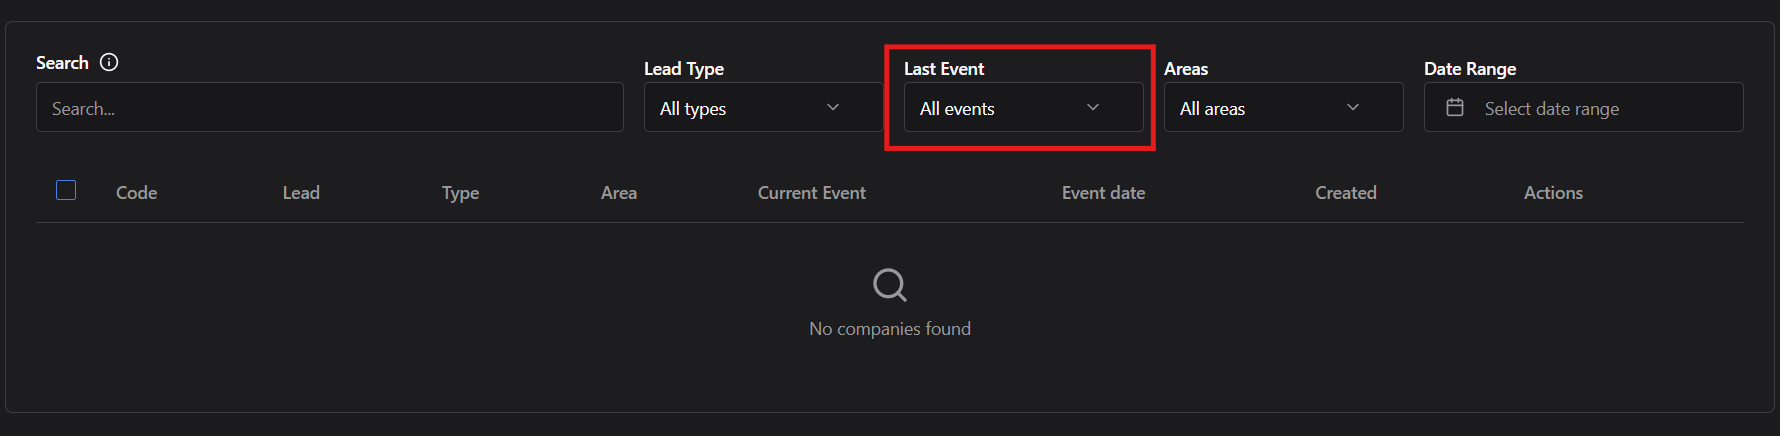The image size is (1780, 436).
Task: Click the Created column header
Action: pos(1345,193)
